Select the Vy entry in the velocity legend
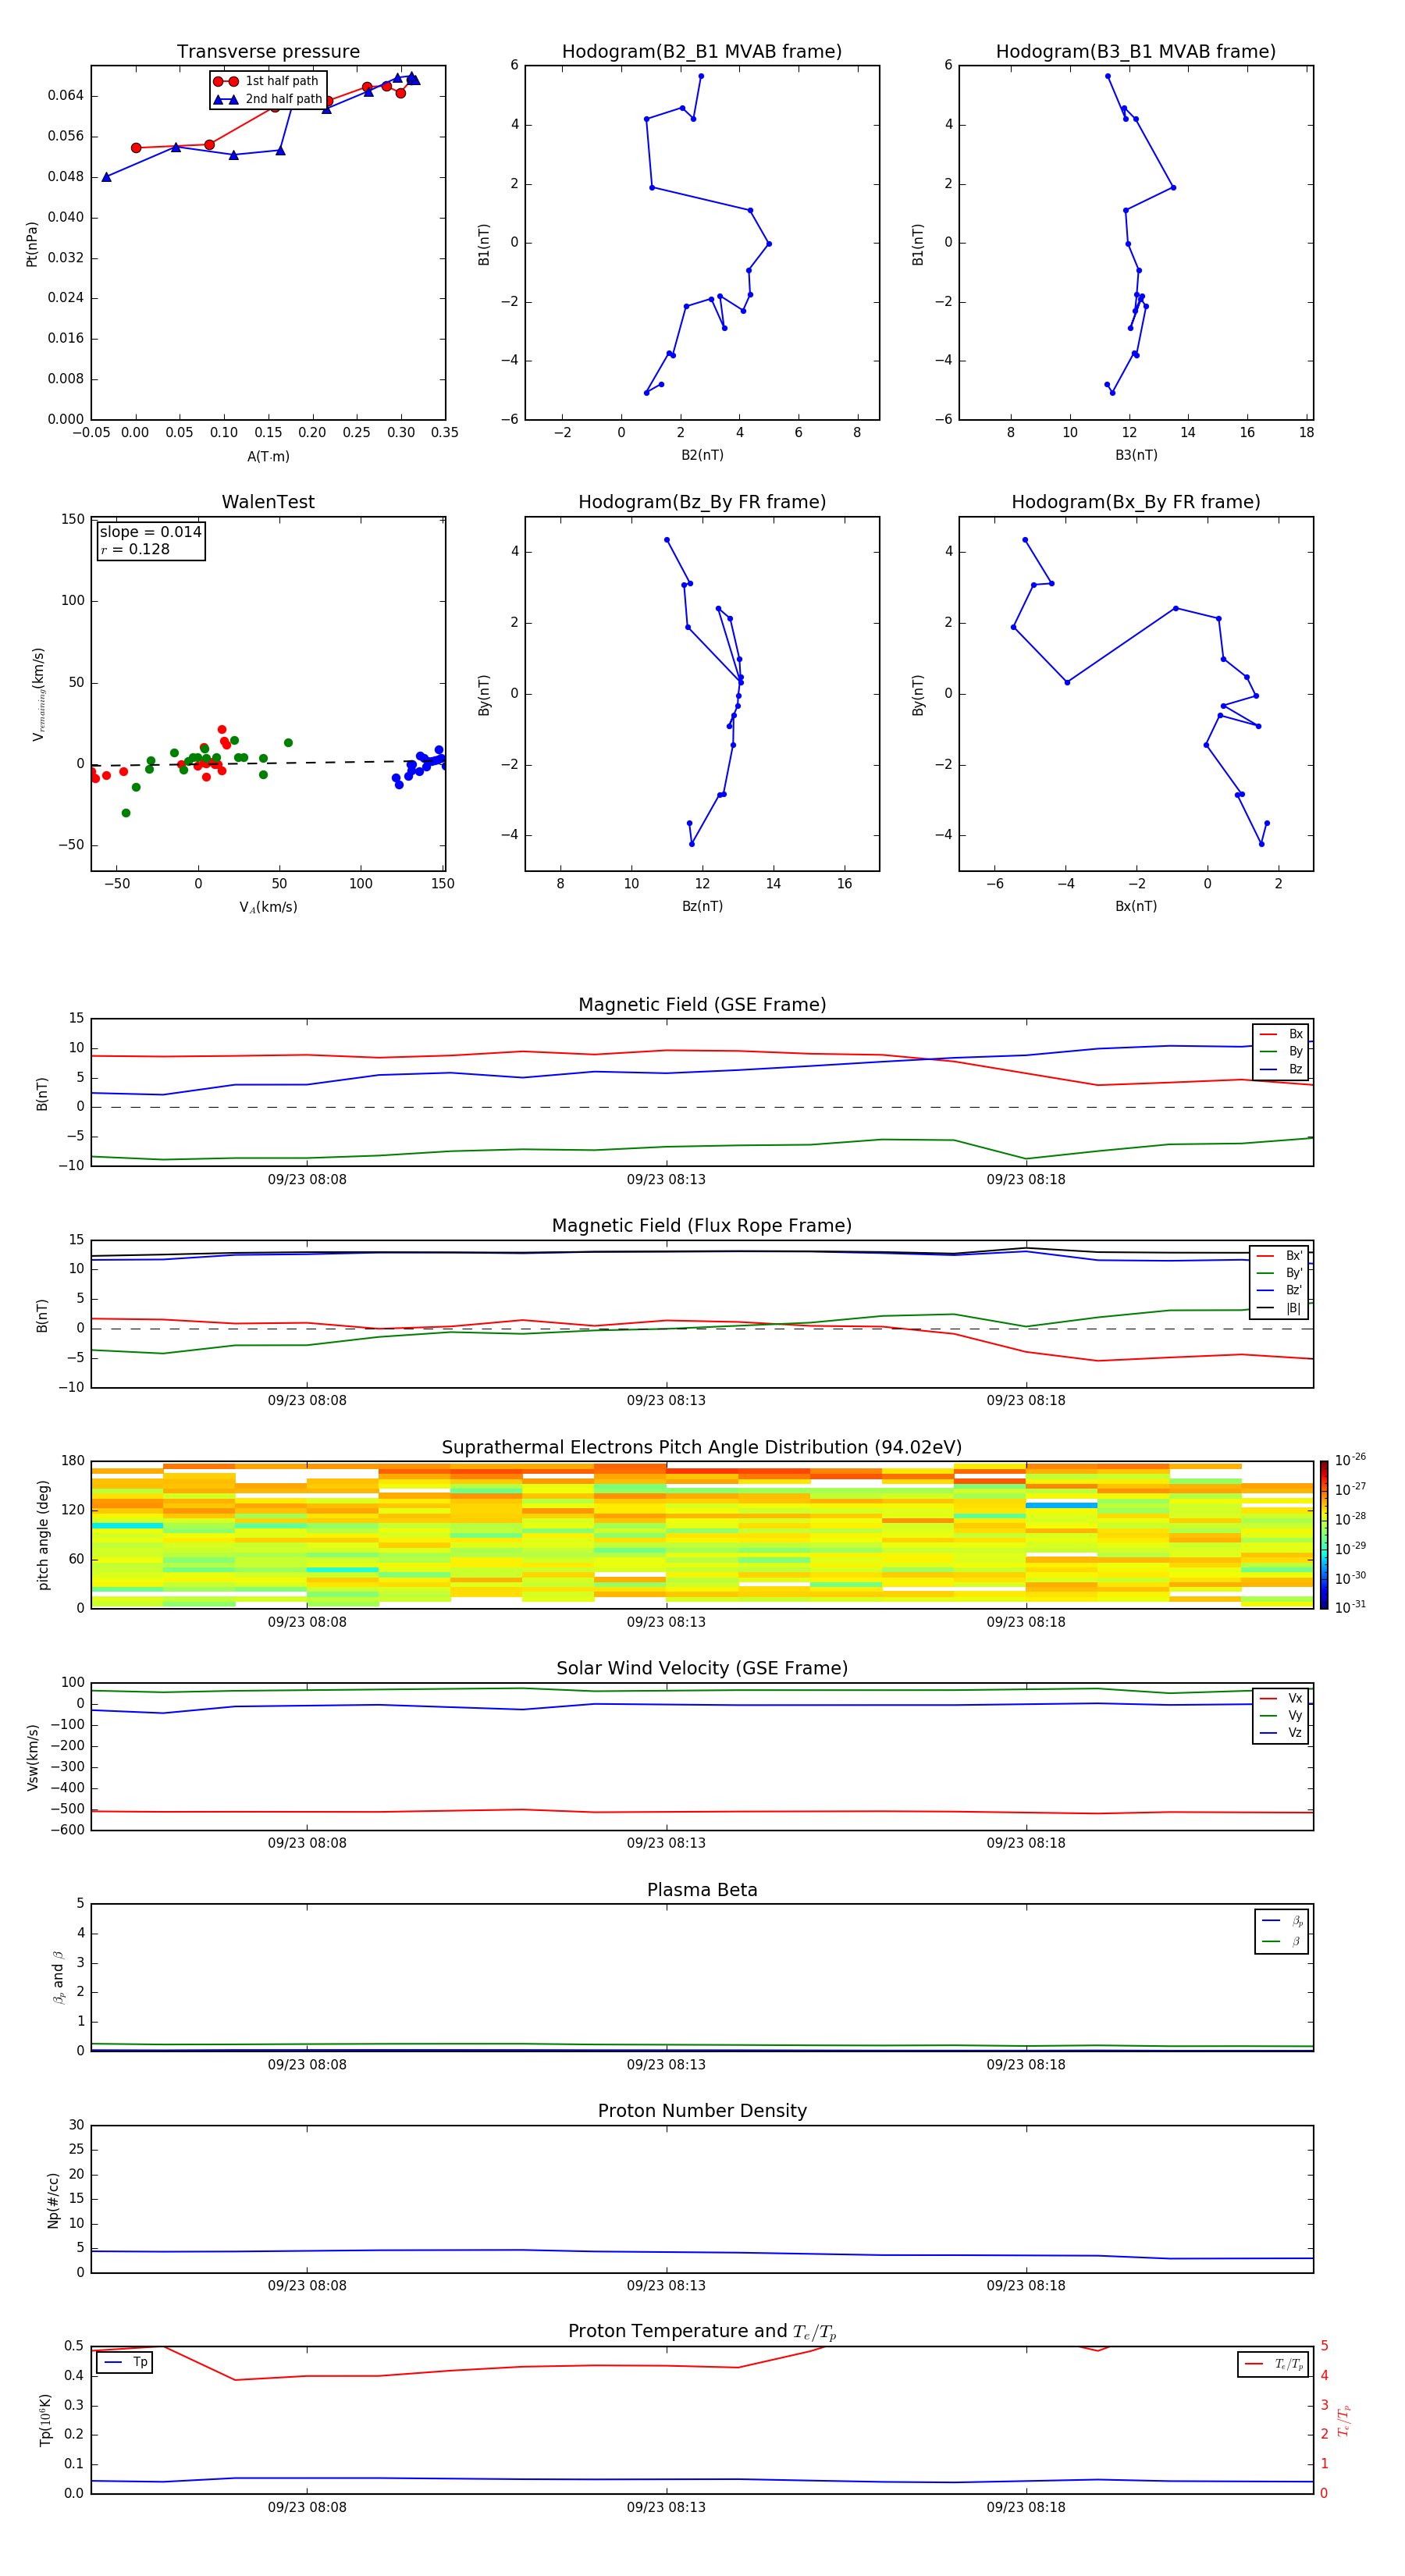 point(1281,1716)
